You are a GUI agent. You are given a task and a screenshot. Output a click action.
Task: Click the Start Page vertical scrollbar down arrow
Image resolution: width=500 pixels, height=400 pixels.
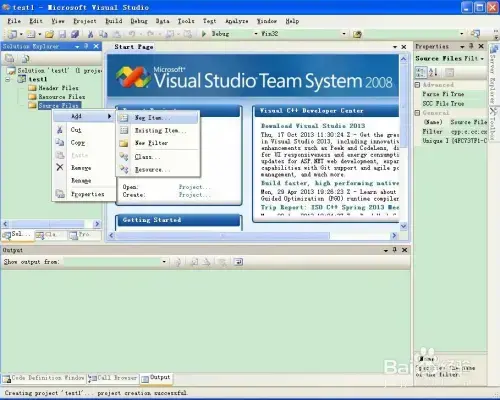pyautogui.click(x=403, y=226)
